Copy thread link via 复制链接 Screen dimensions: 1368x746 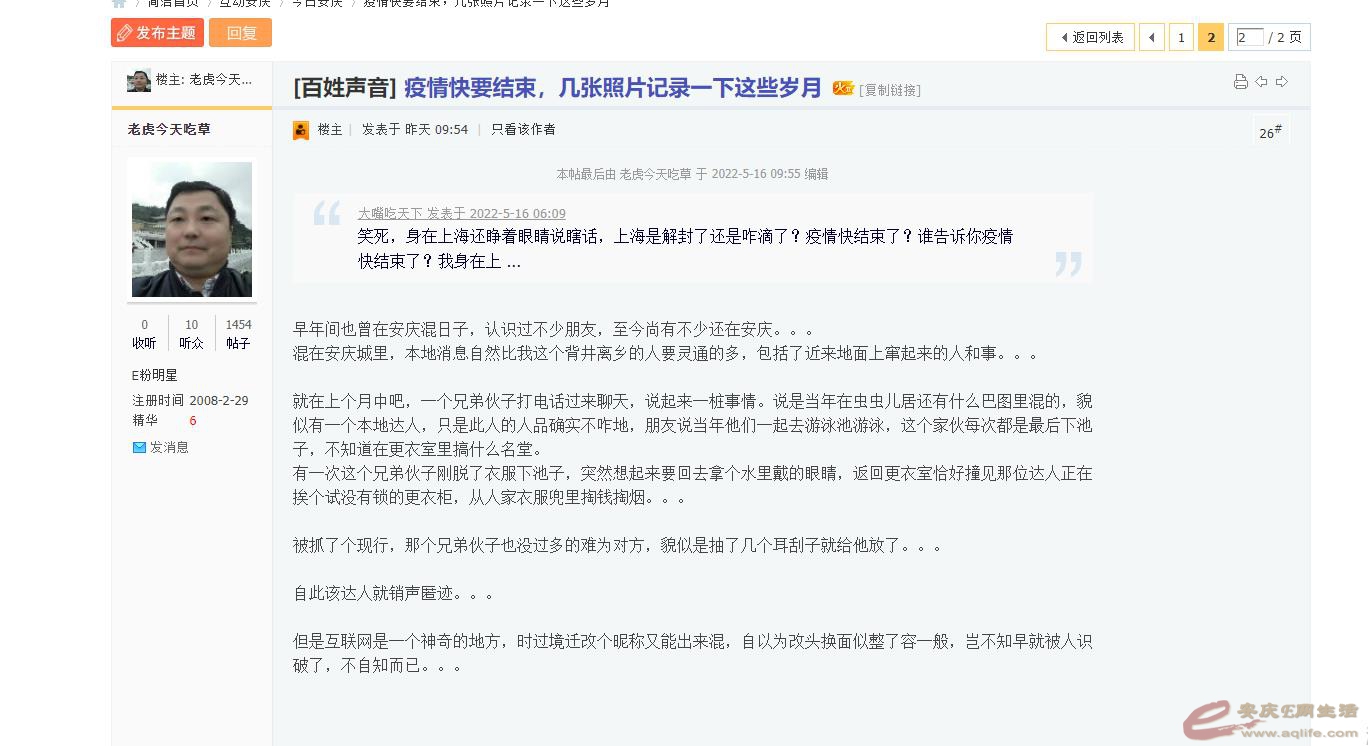(890, 90)
